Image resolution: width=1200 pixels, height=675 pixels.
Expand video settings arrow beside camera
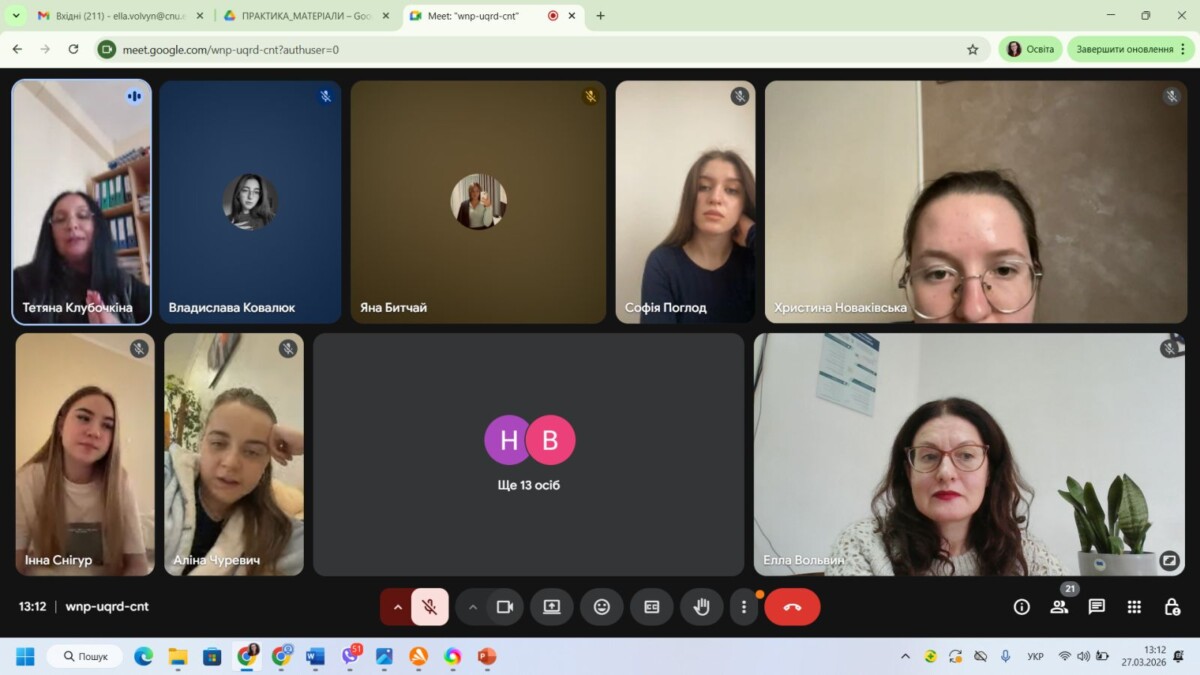click(x=473, y=607)
